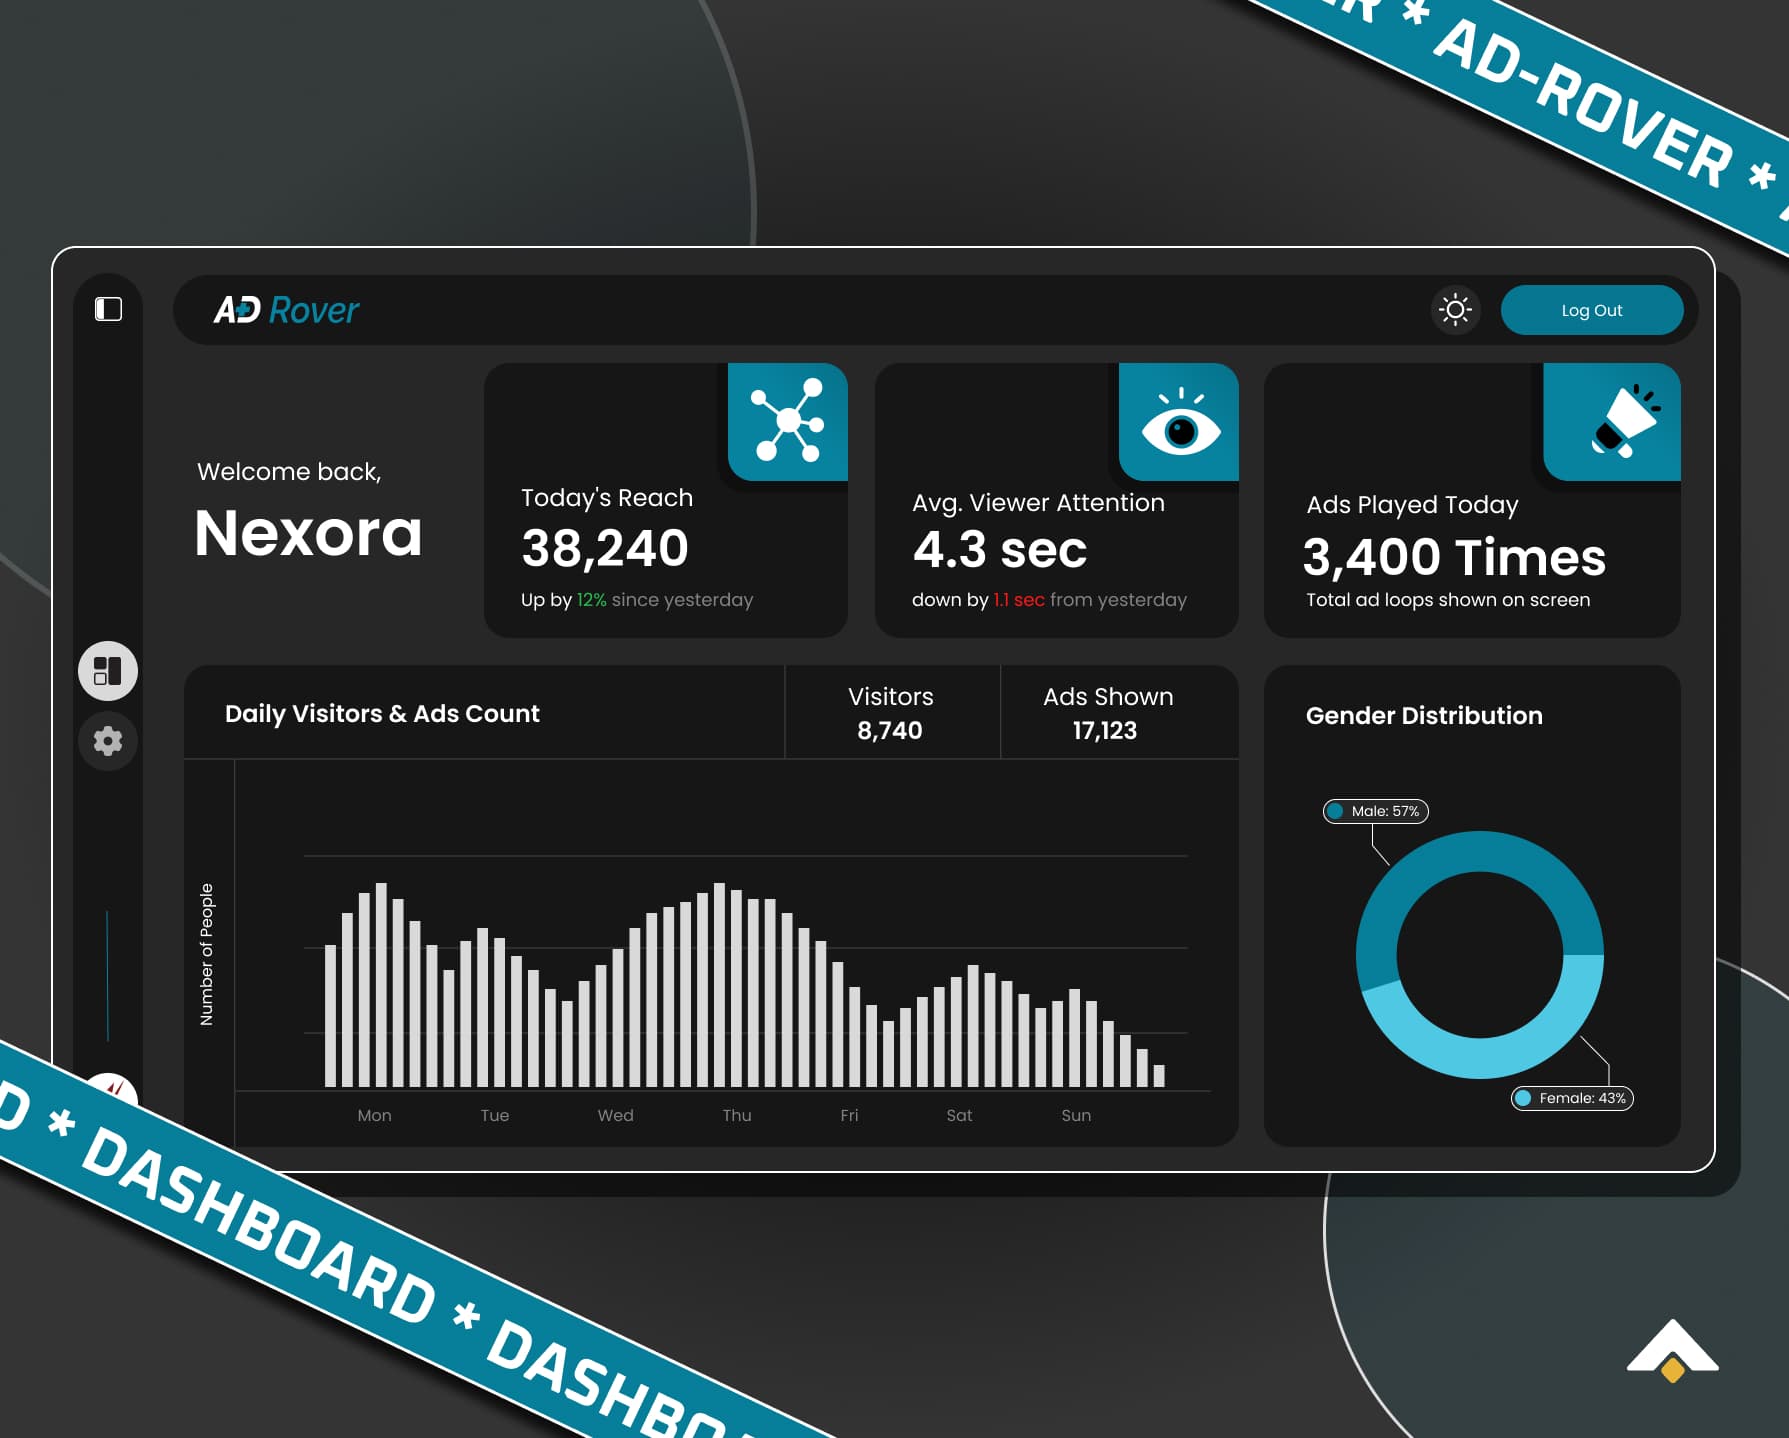Click the Tue axis label

coord(495,1115)
